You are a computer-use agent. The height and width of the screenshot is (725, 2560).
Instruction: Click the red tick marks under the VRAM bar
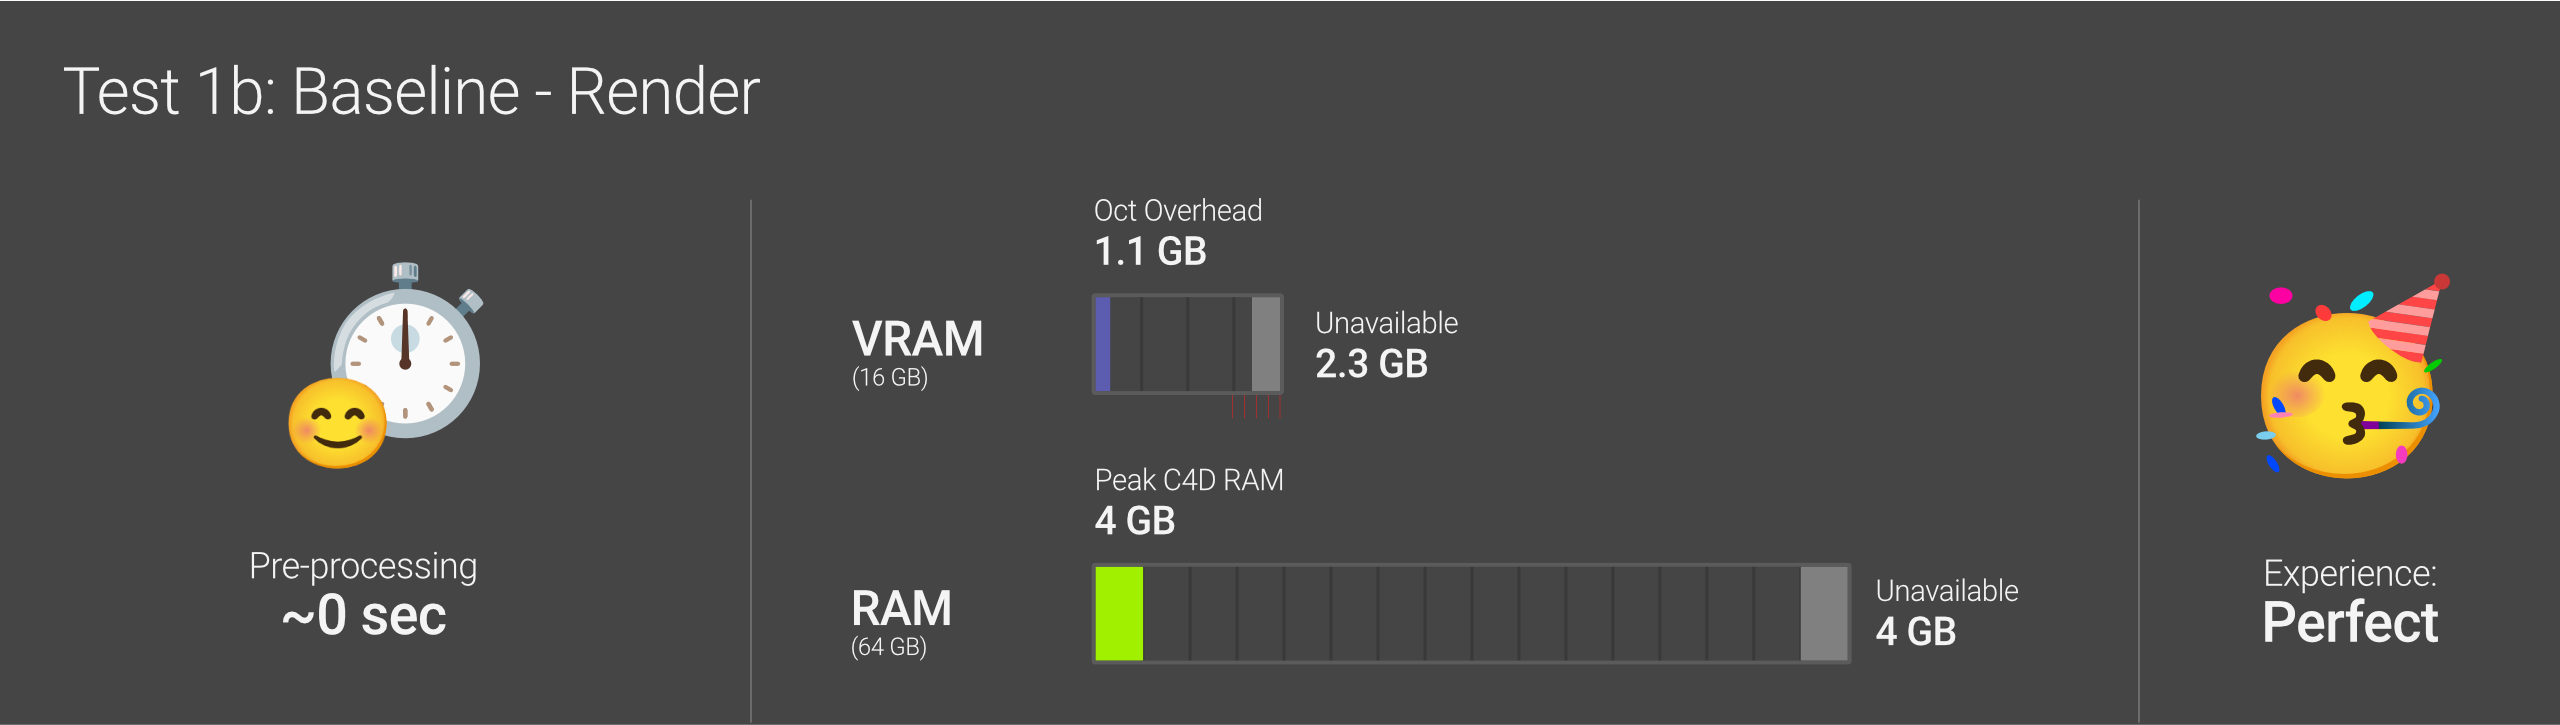click(x=1256, y=406)
